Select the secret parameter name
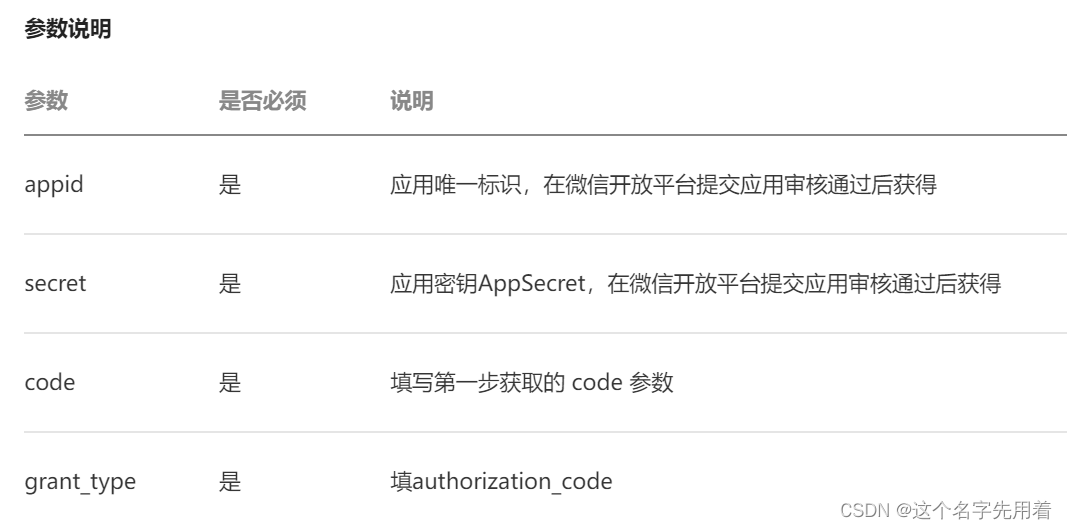The height and width of the screenshot is (529, 1067). click(55, 283)
